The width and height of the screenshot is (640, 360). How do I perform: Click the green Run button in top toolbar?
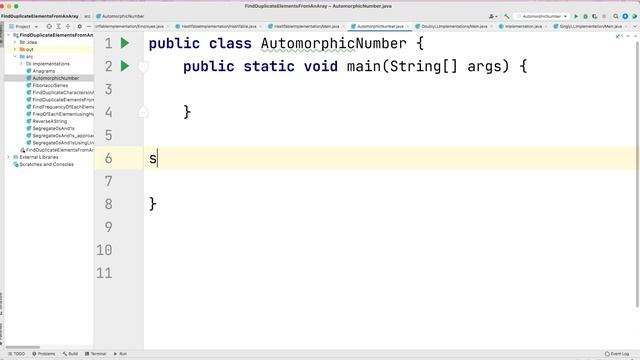pyautogui.click(x=576, y=16)
